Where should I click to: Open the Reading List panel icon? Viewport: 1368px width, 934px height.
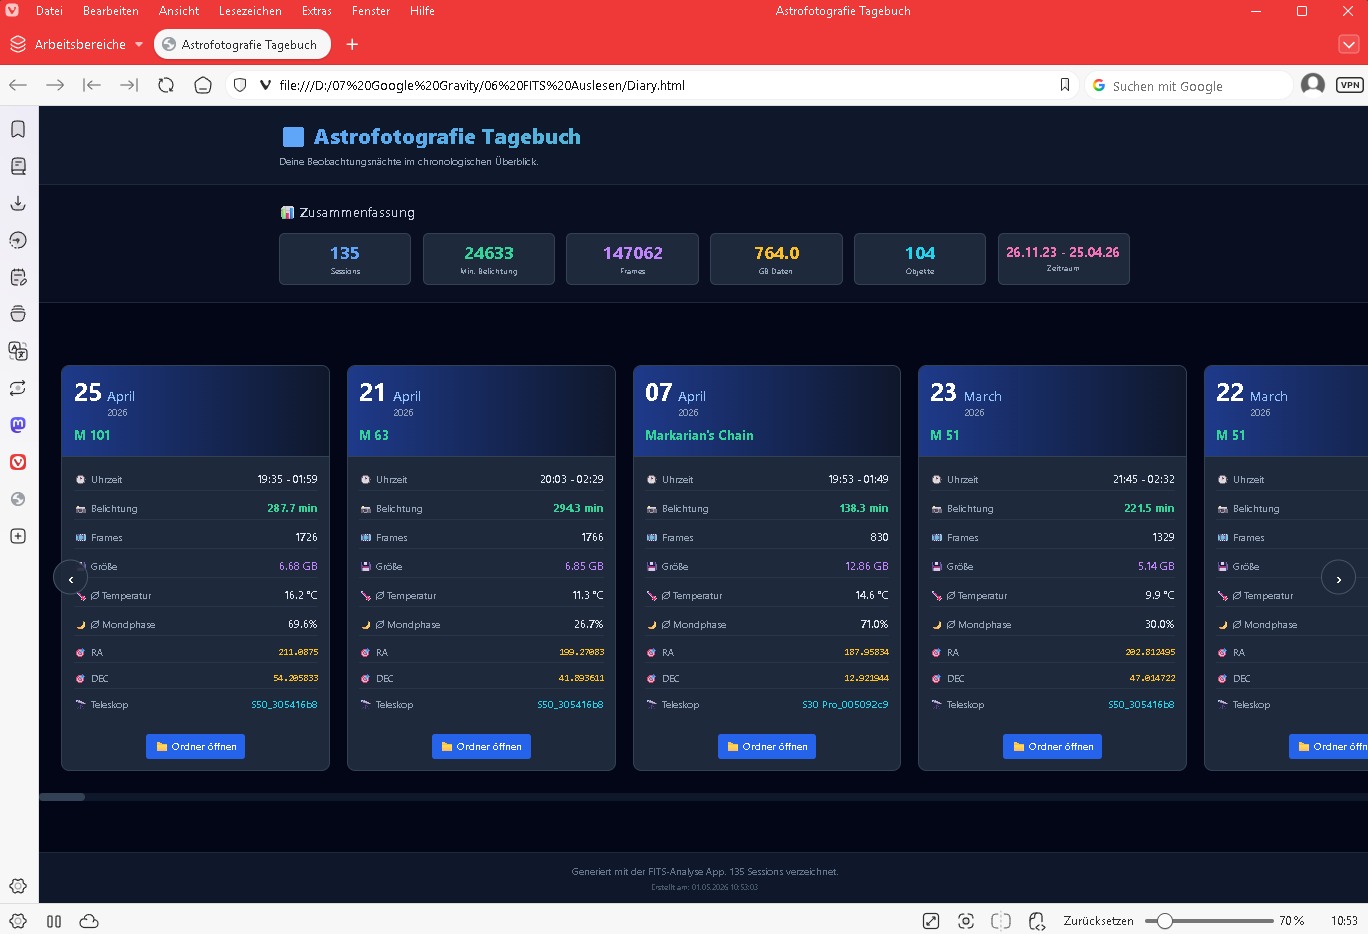click(18, 166)
